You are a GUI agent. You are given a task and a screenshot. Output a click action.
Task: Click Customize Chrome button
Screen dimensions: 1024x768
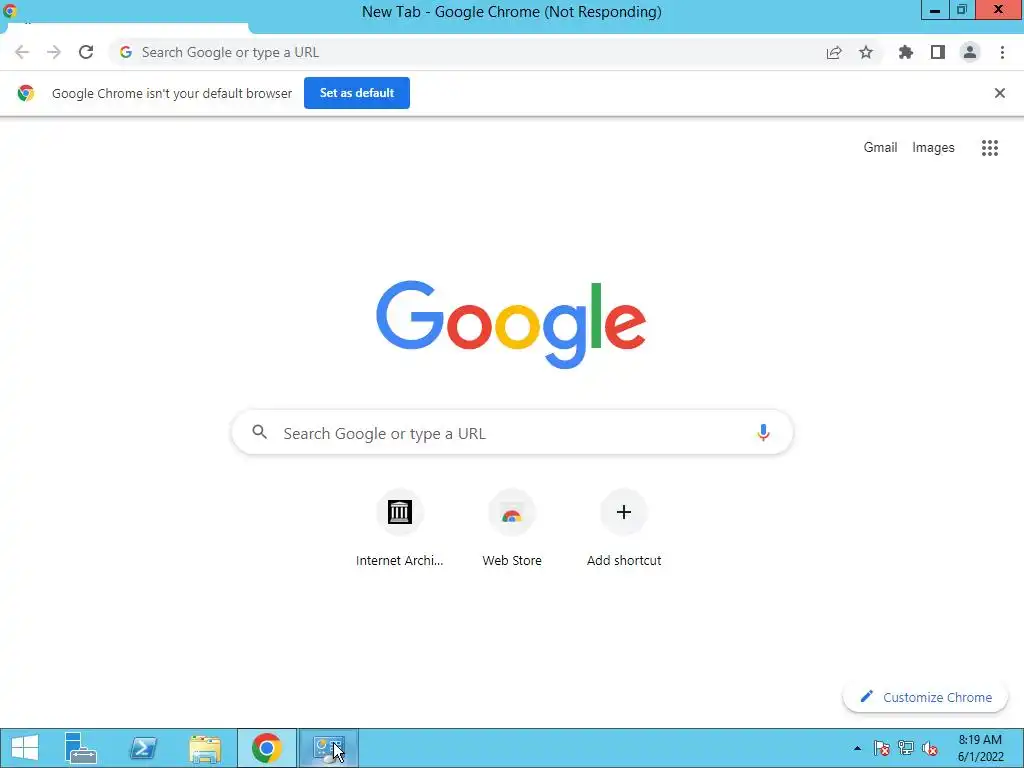926,697
